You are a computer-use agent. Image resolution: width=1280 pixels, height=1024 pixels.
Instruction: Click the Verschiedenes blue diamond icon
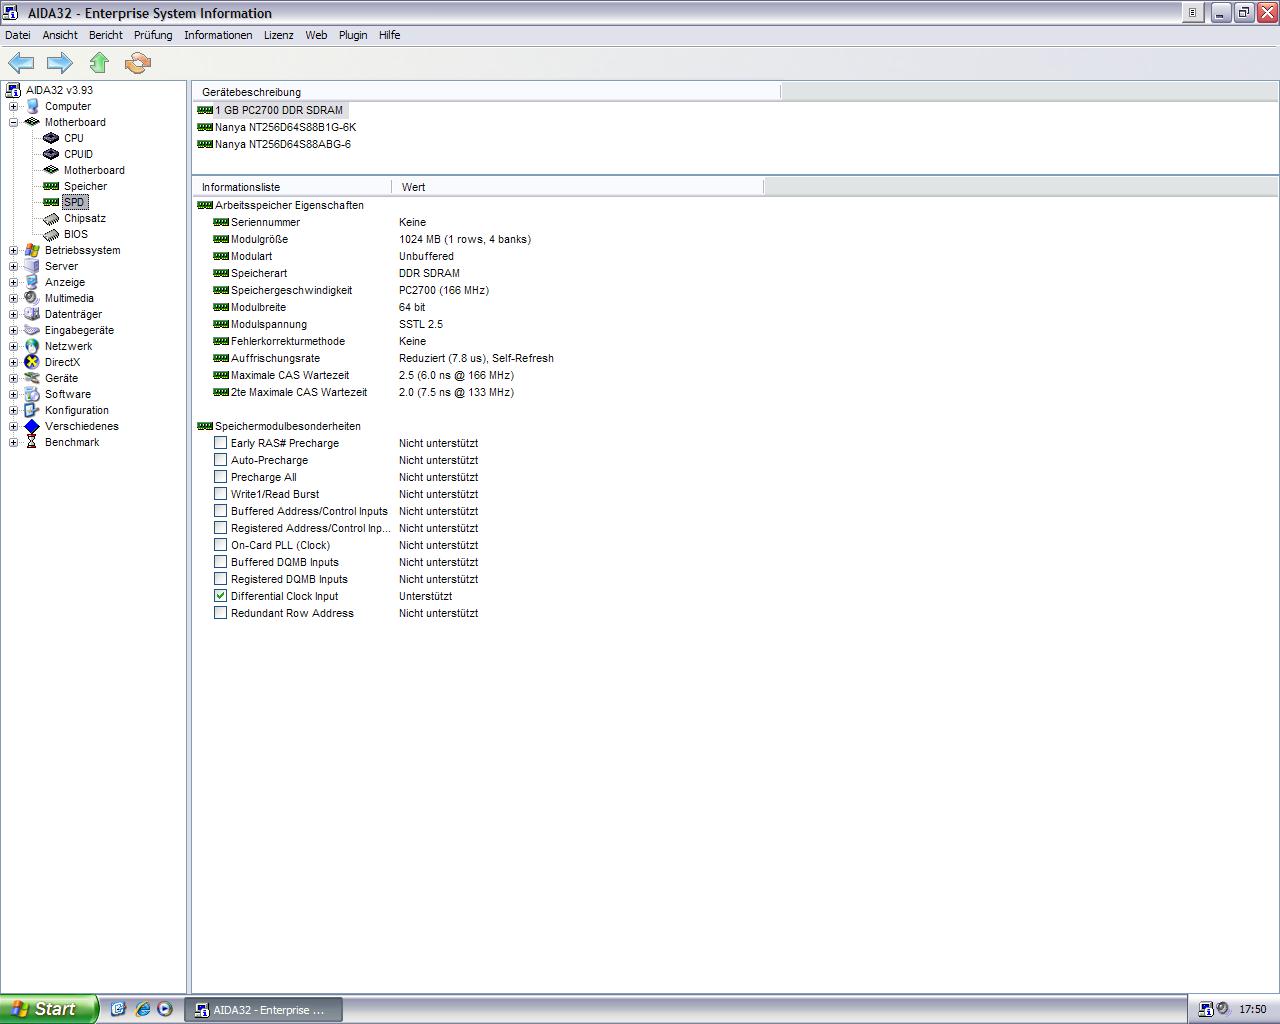pyautogui.click(x=32, y=426)
